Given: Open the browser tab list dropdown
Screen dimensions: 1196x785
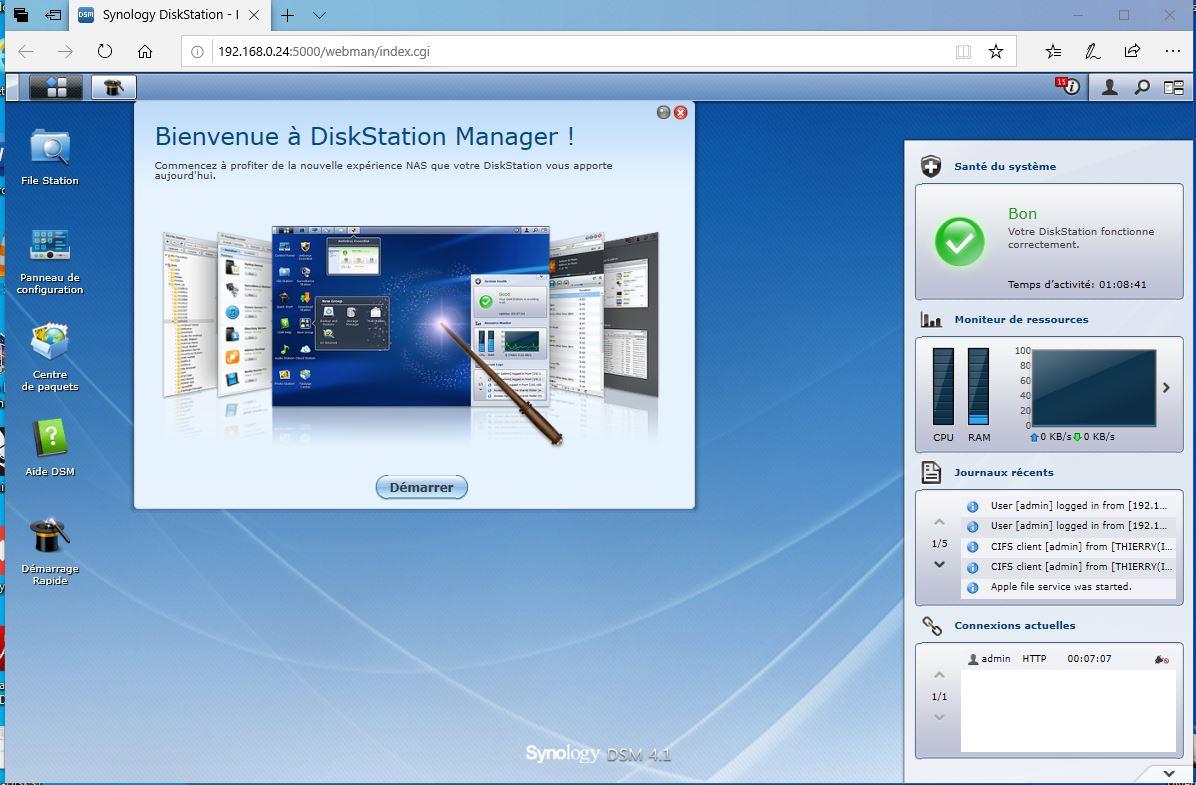Looking at the screenshot, I should pyautogui.click(x=319, y=15).
